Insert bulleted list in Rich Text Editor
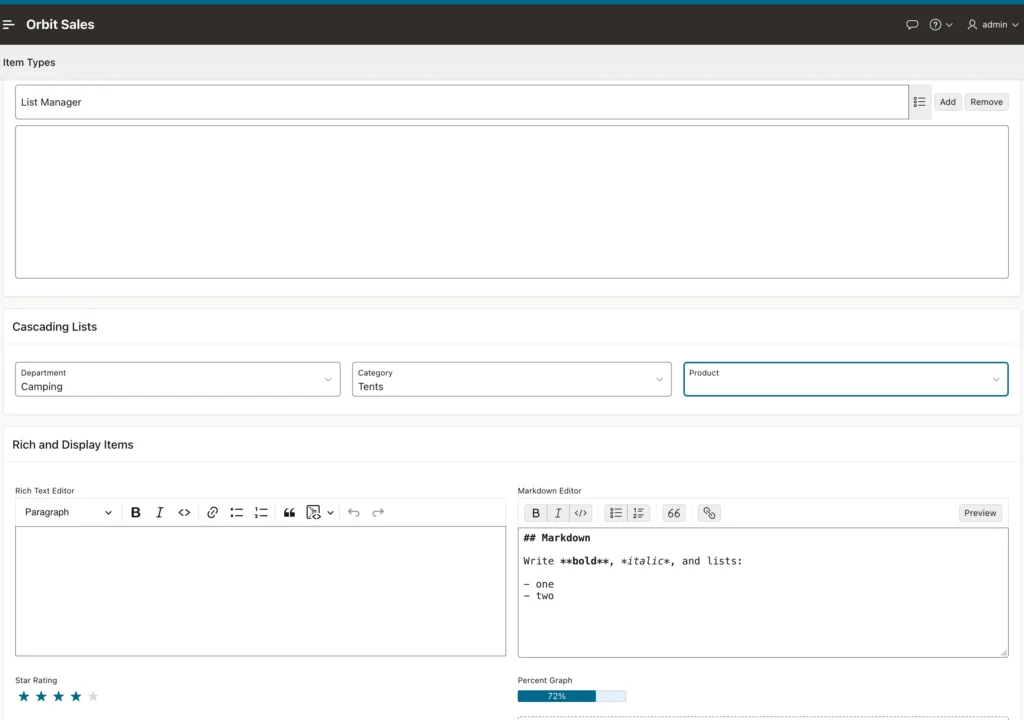Screen dimensions: 1024x720 coord(236,512)
